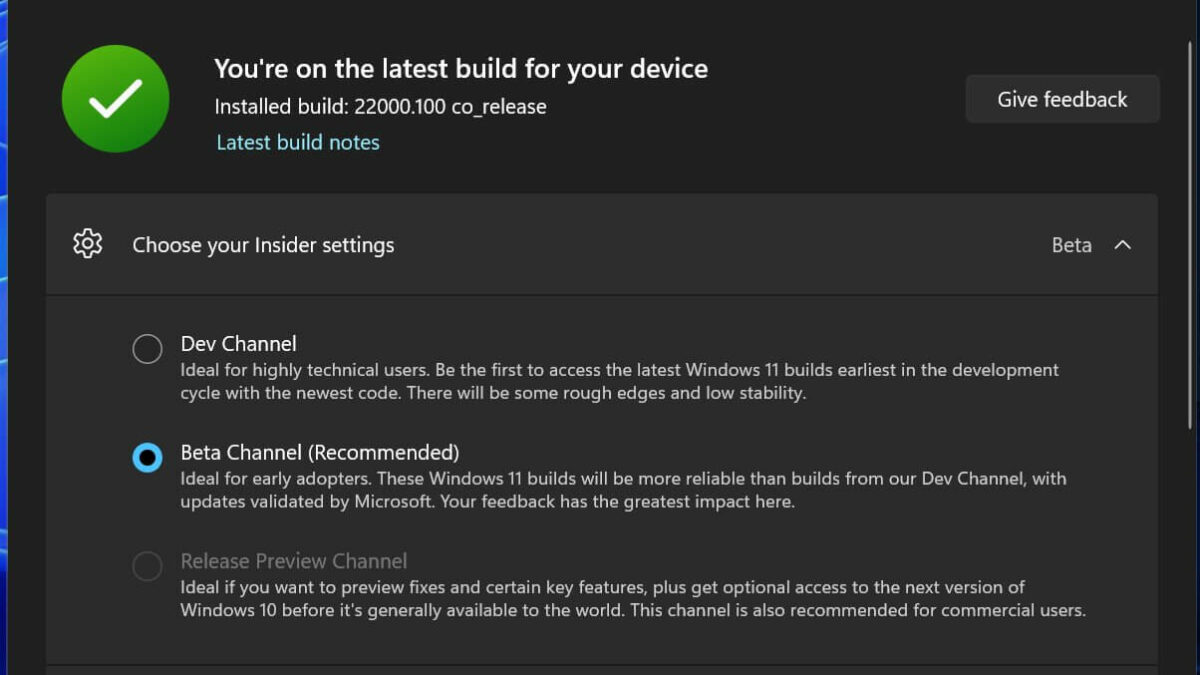Click the latest build status heading
1200x675 pixels.
[460, 69]
